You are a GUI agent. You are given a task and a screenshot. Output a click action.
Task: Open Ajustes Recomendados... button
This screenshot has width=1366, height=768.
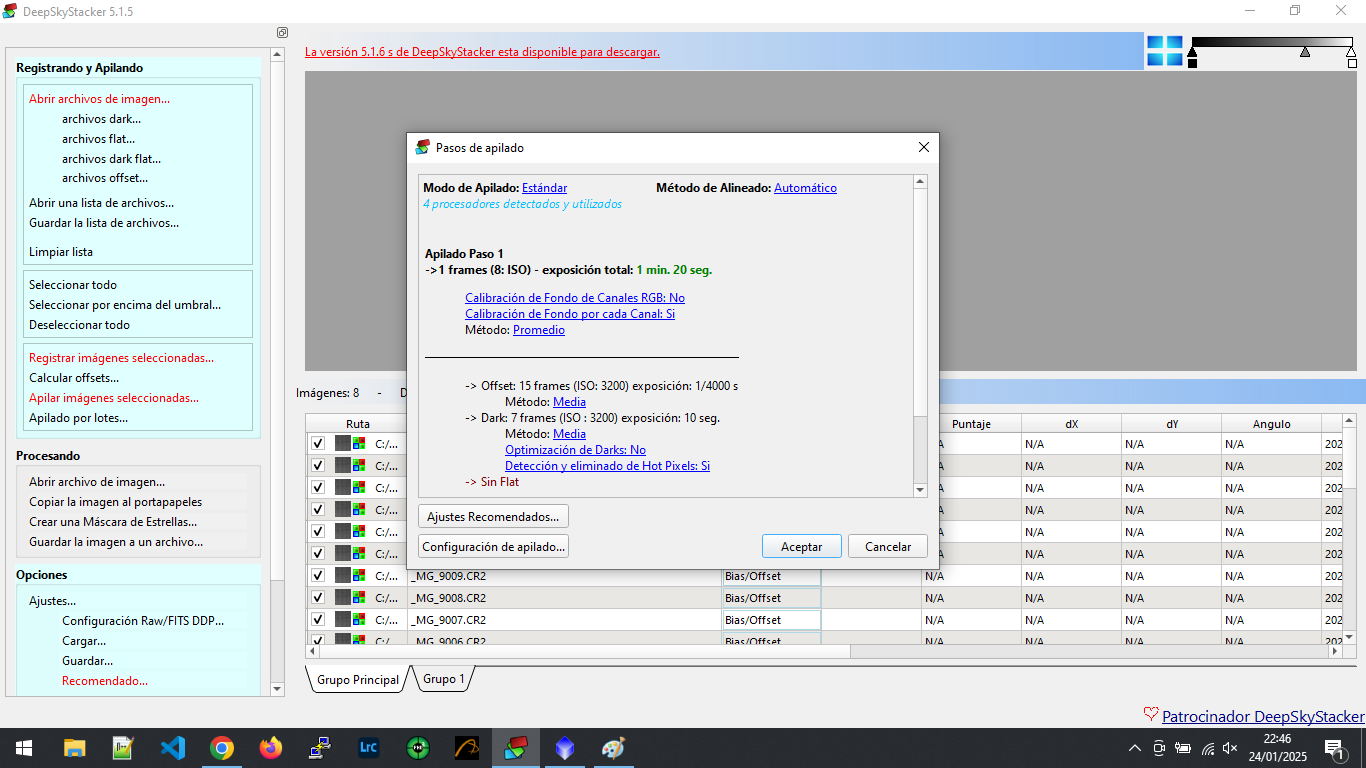pos(493,517)
